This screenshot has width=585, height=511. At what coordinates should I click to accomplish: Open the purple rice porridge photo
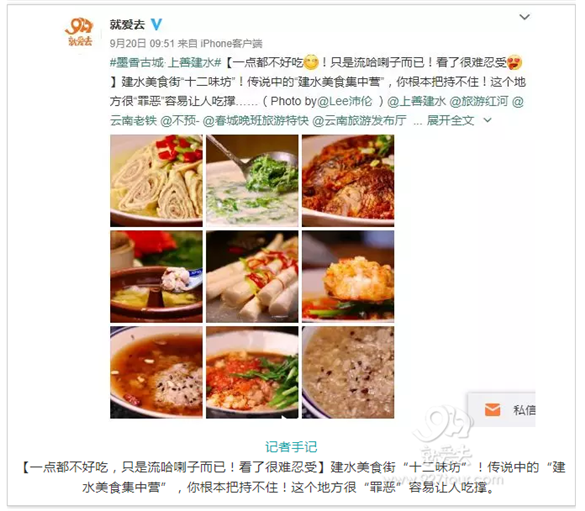[348, 372]
